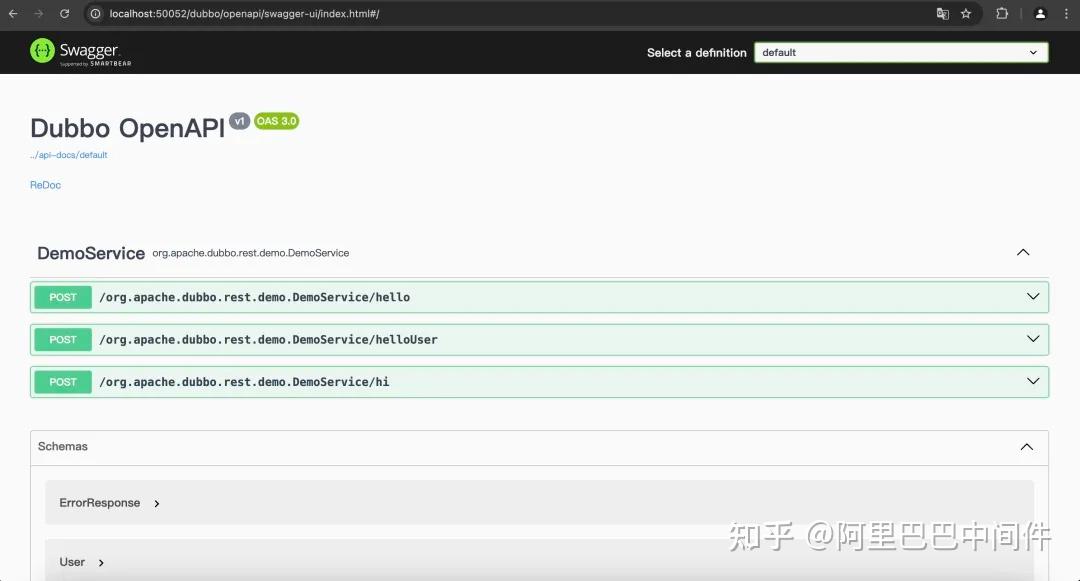The image size is (1080, 581).
Task: Collapse the Schemas section
Action: (1026, 446)
